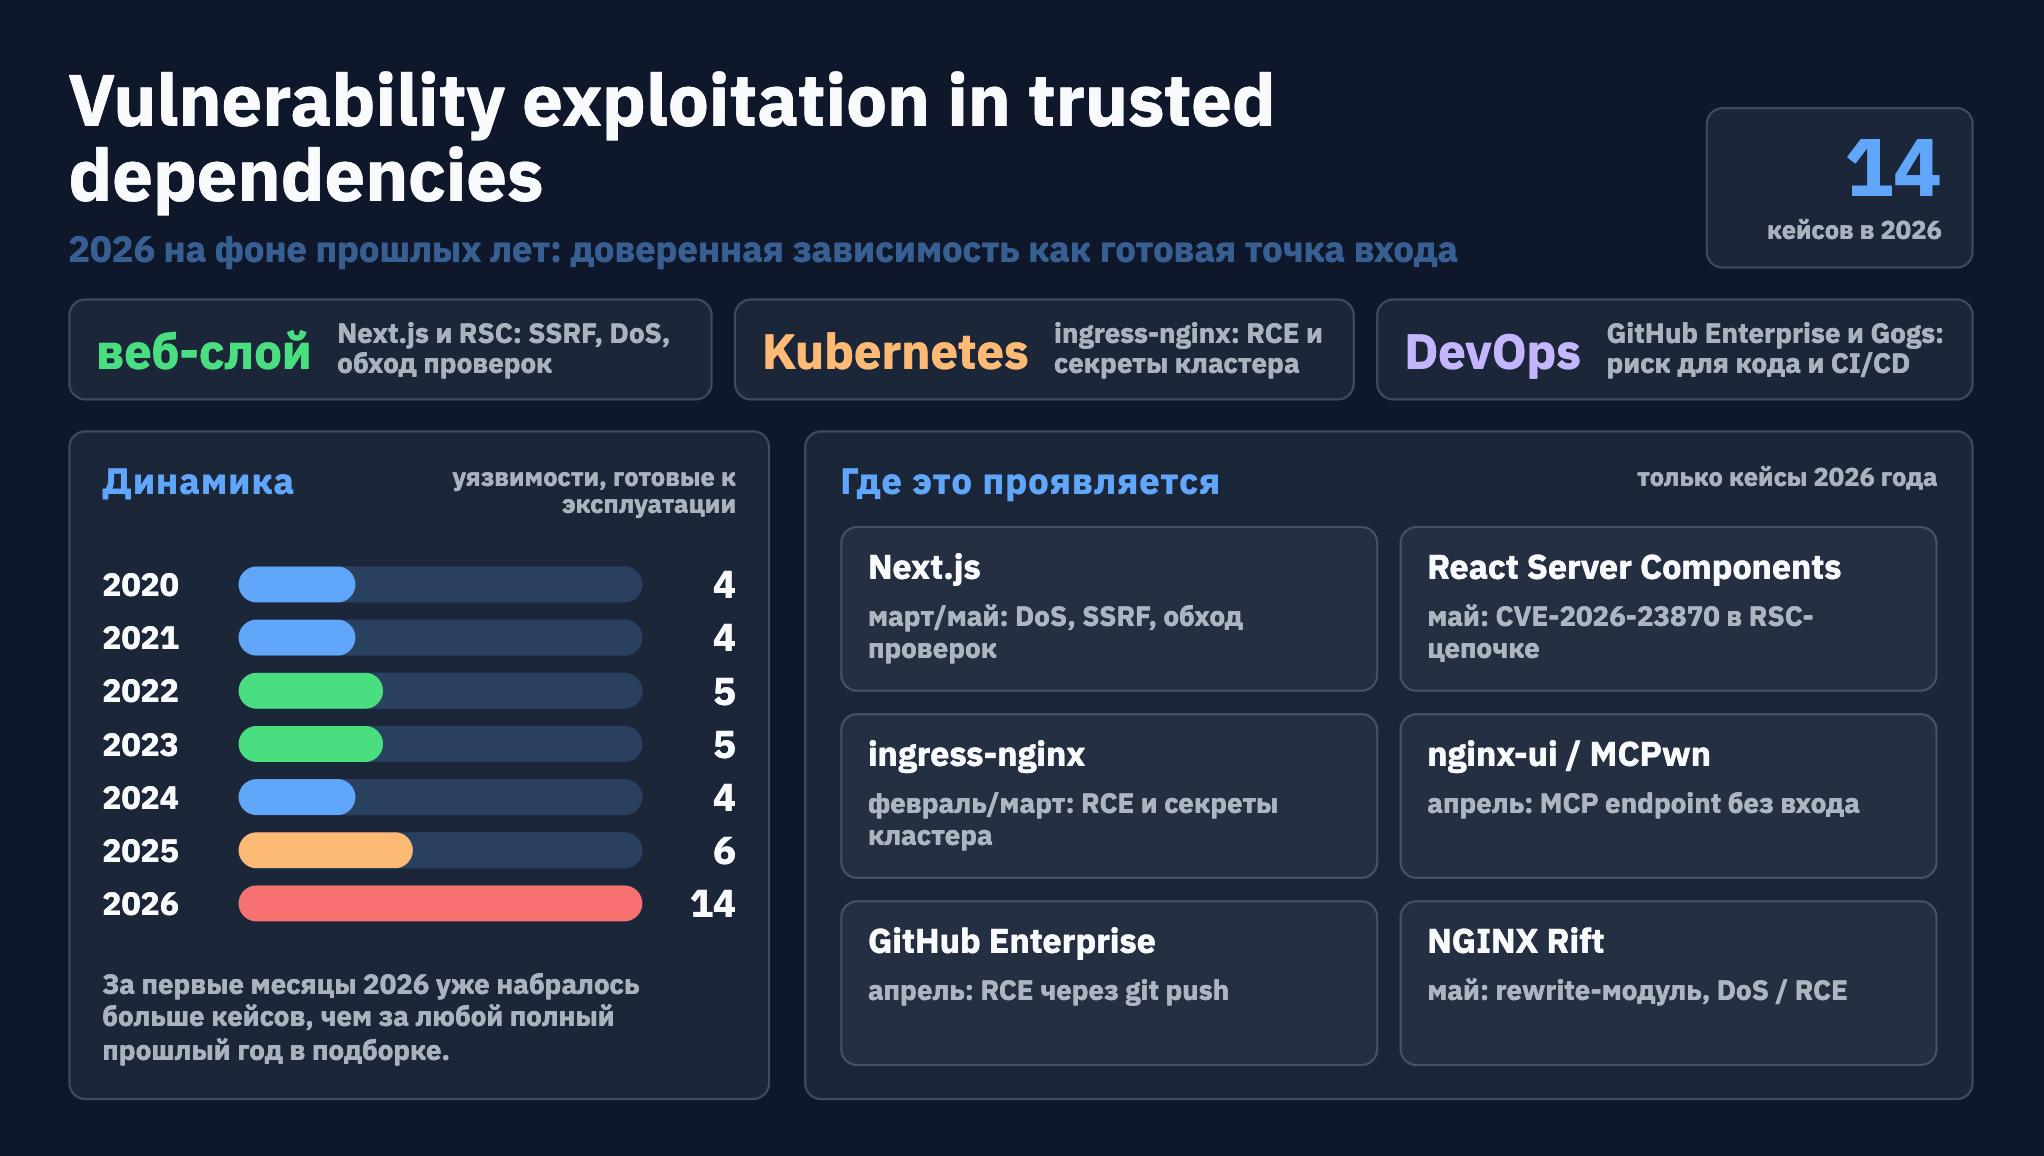Click the Динамика panel heading
The width and height of the screenshot is (2044, 1156).
point(198,482)
